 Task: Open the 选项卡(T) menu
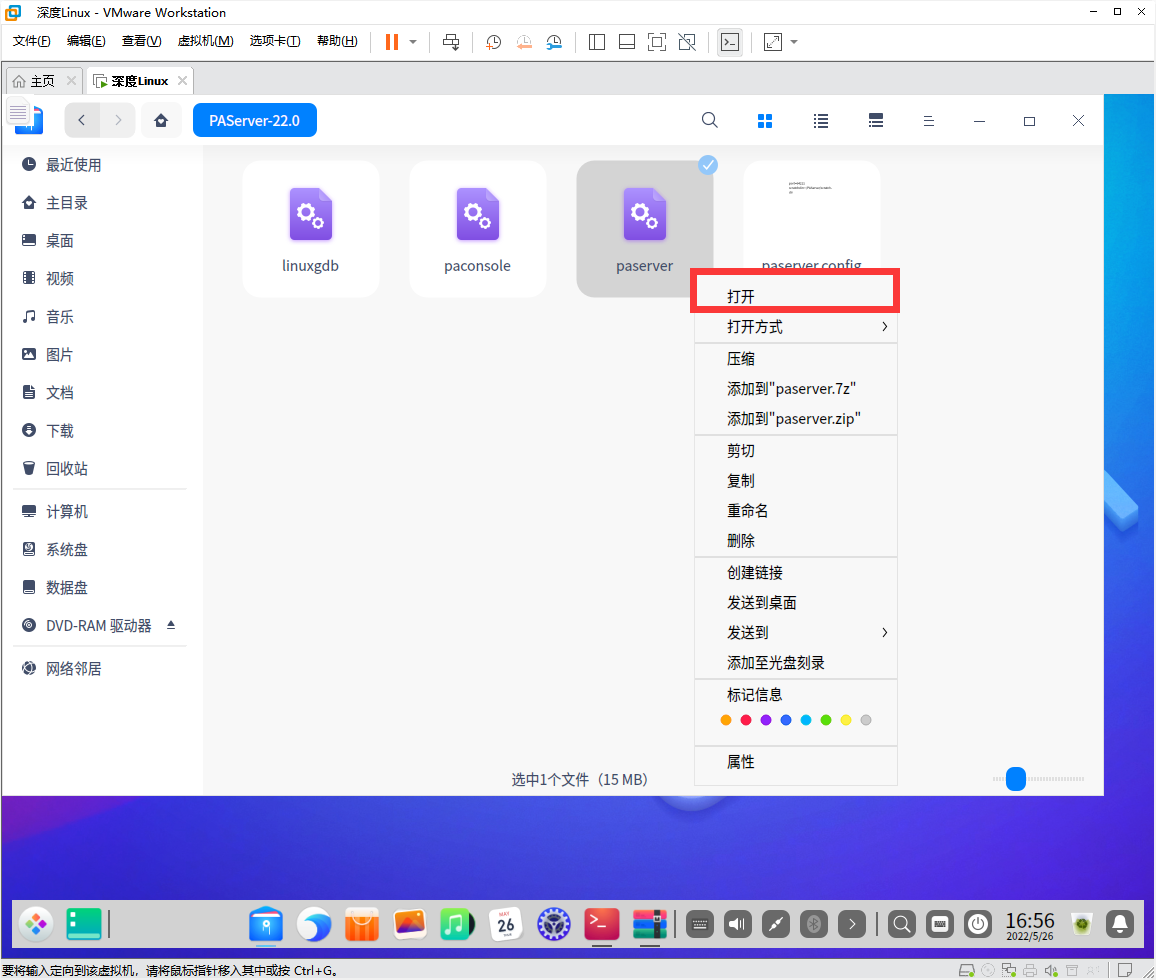click(x=275, y=41)
